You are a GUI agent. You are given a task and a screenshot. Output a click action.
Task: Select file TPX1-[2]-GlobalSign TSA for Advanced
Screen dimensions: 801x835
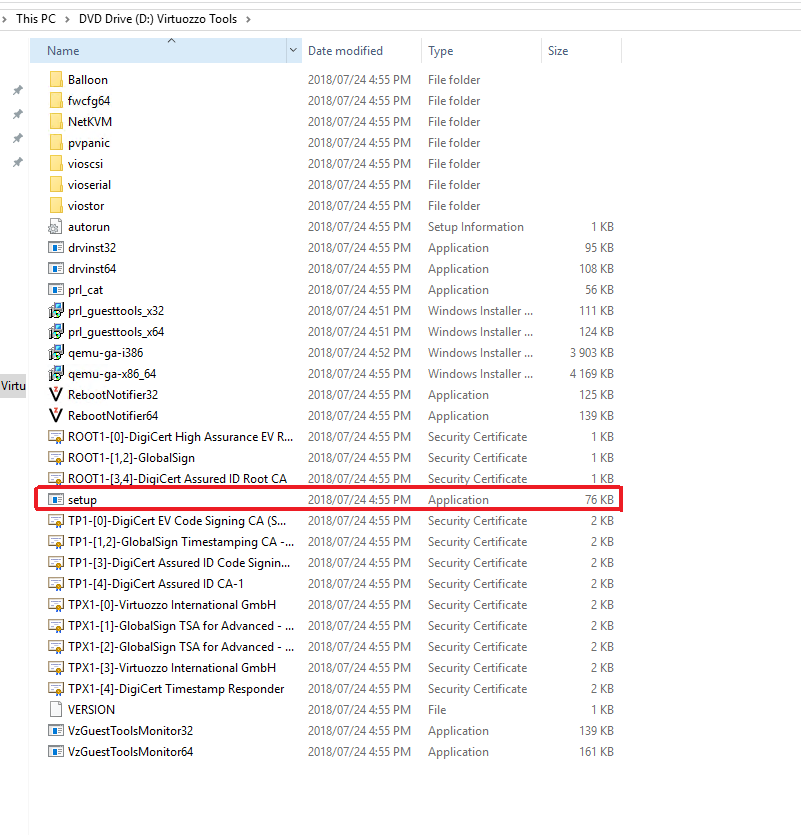coord(181,646)
